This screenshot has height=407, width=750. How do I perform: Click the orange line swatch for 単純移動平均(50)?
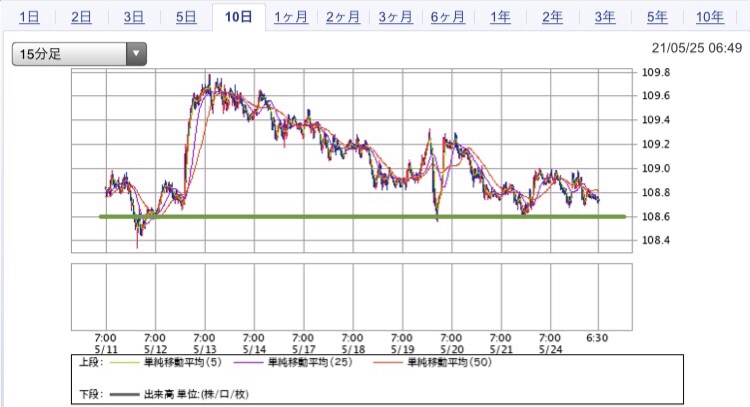click(x=387, y=363)
